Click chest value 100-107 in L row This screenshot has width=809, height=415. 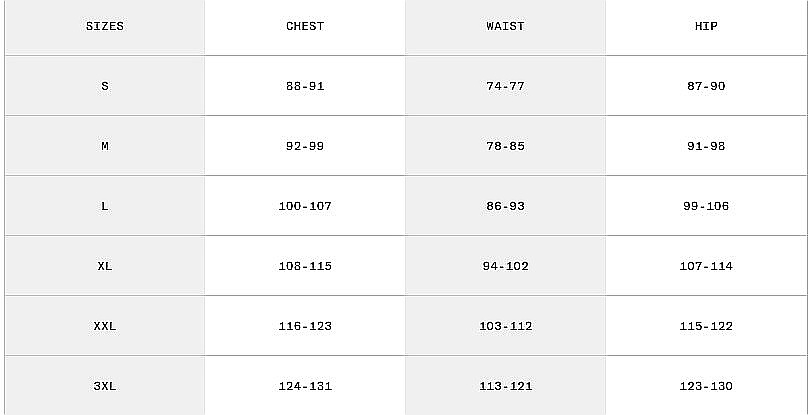(305, 206)
